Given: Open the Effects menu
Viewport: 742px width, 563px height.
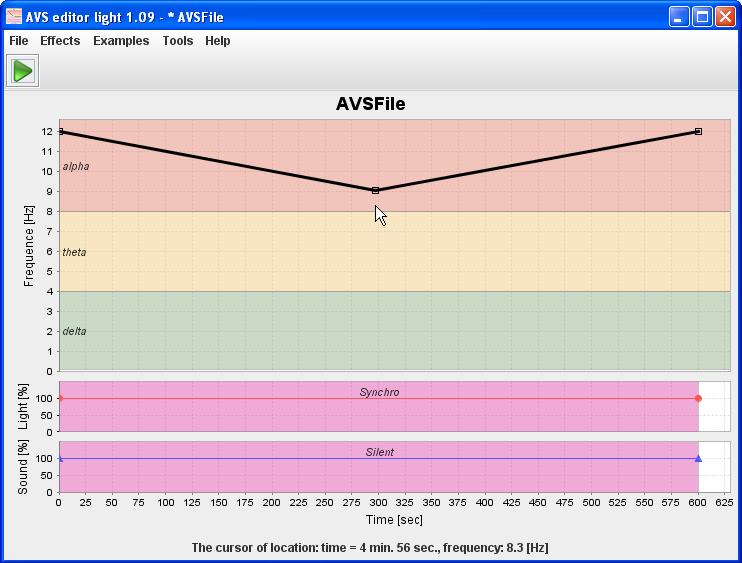Looking at the screenshot, I should (60, 41).
